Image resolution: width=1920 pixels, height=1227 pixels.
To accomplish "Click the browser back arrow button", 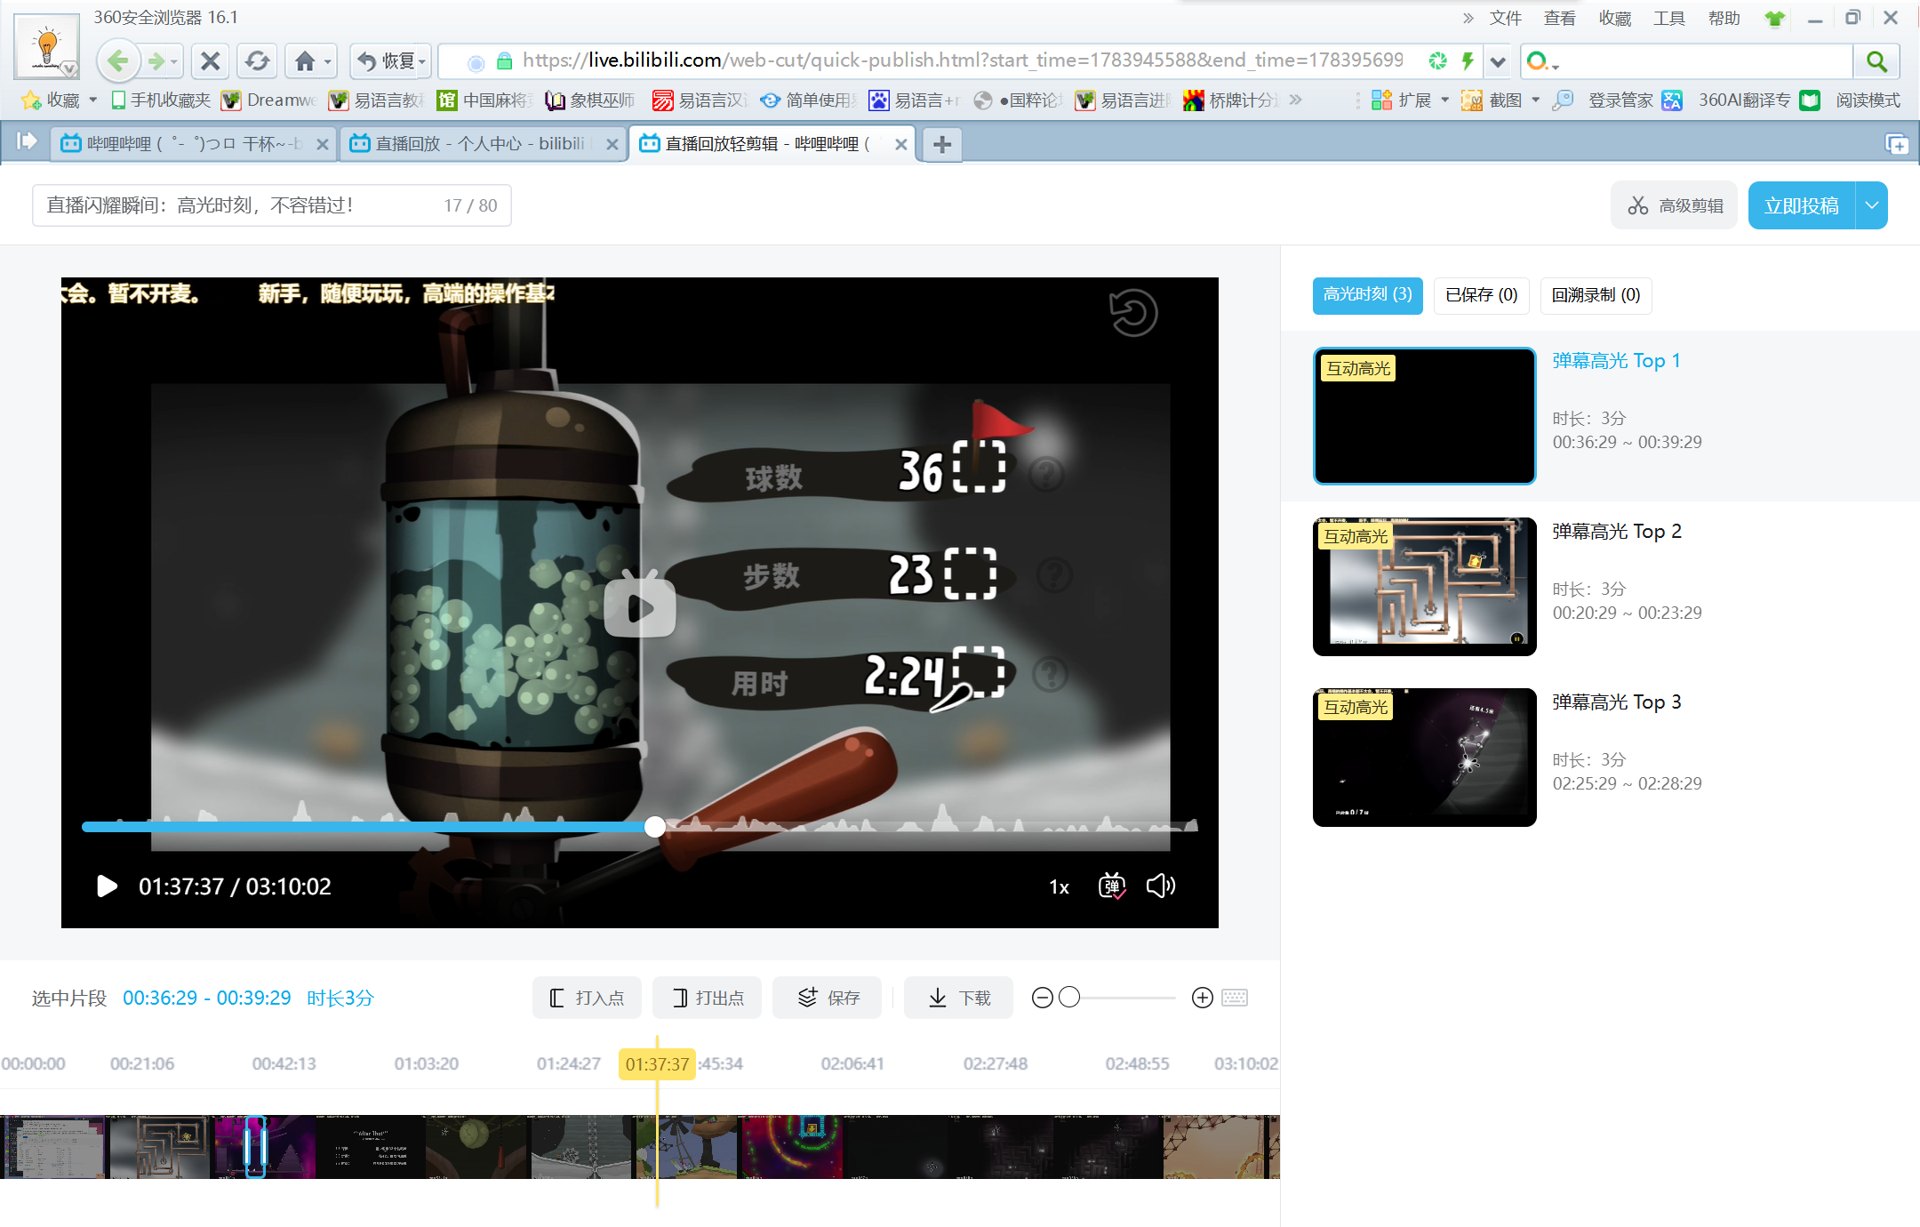I will pyautogui.click(x=117, y=61).
